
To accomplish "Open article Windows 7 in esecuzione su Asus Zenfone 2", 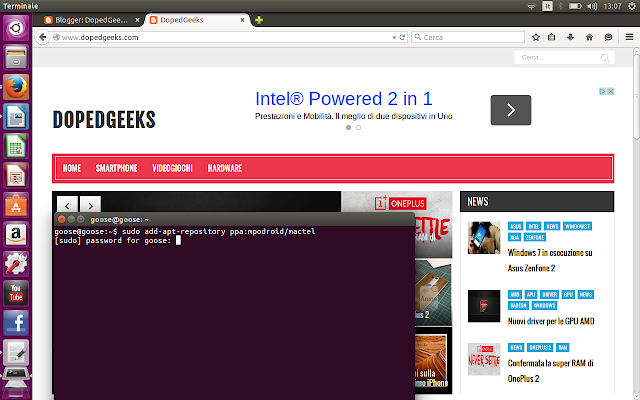I will pyautogui.click(x=549, y=260).
